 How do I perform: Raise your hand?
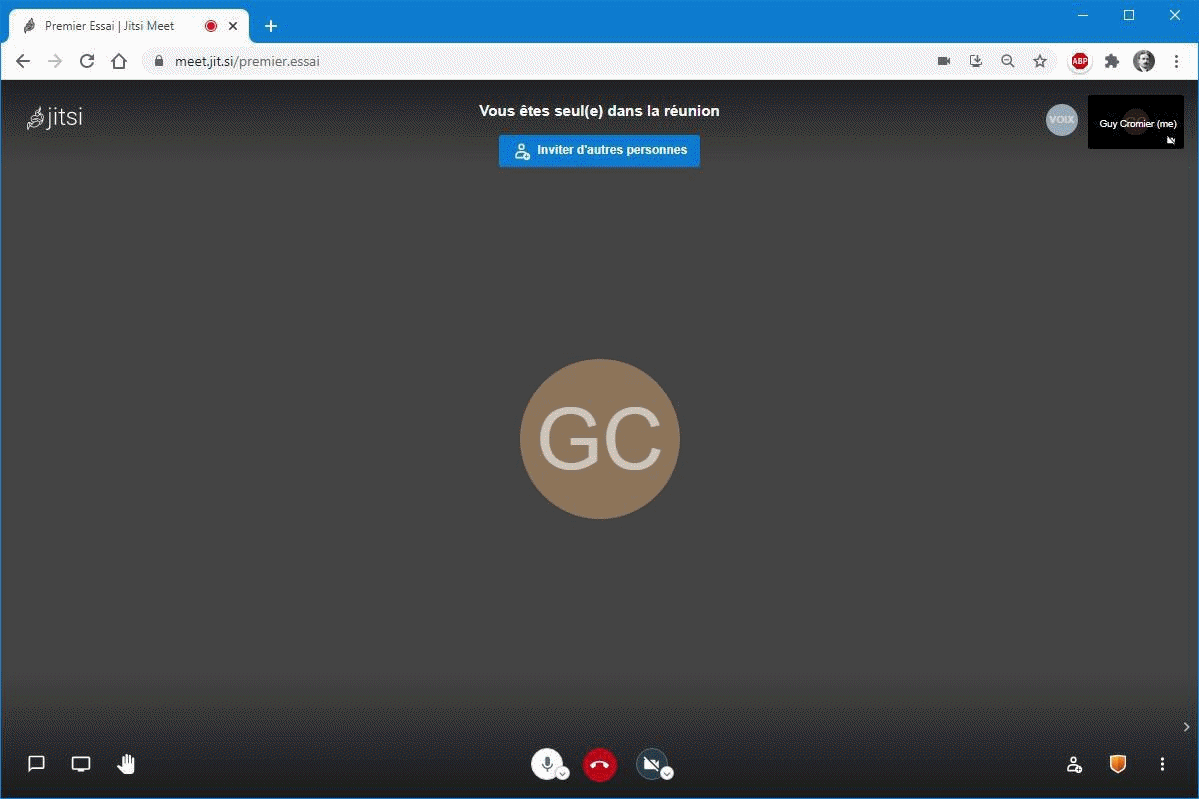point(126,764)
